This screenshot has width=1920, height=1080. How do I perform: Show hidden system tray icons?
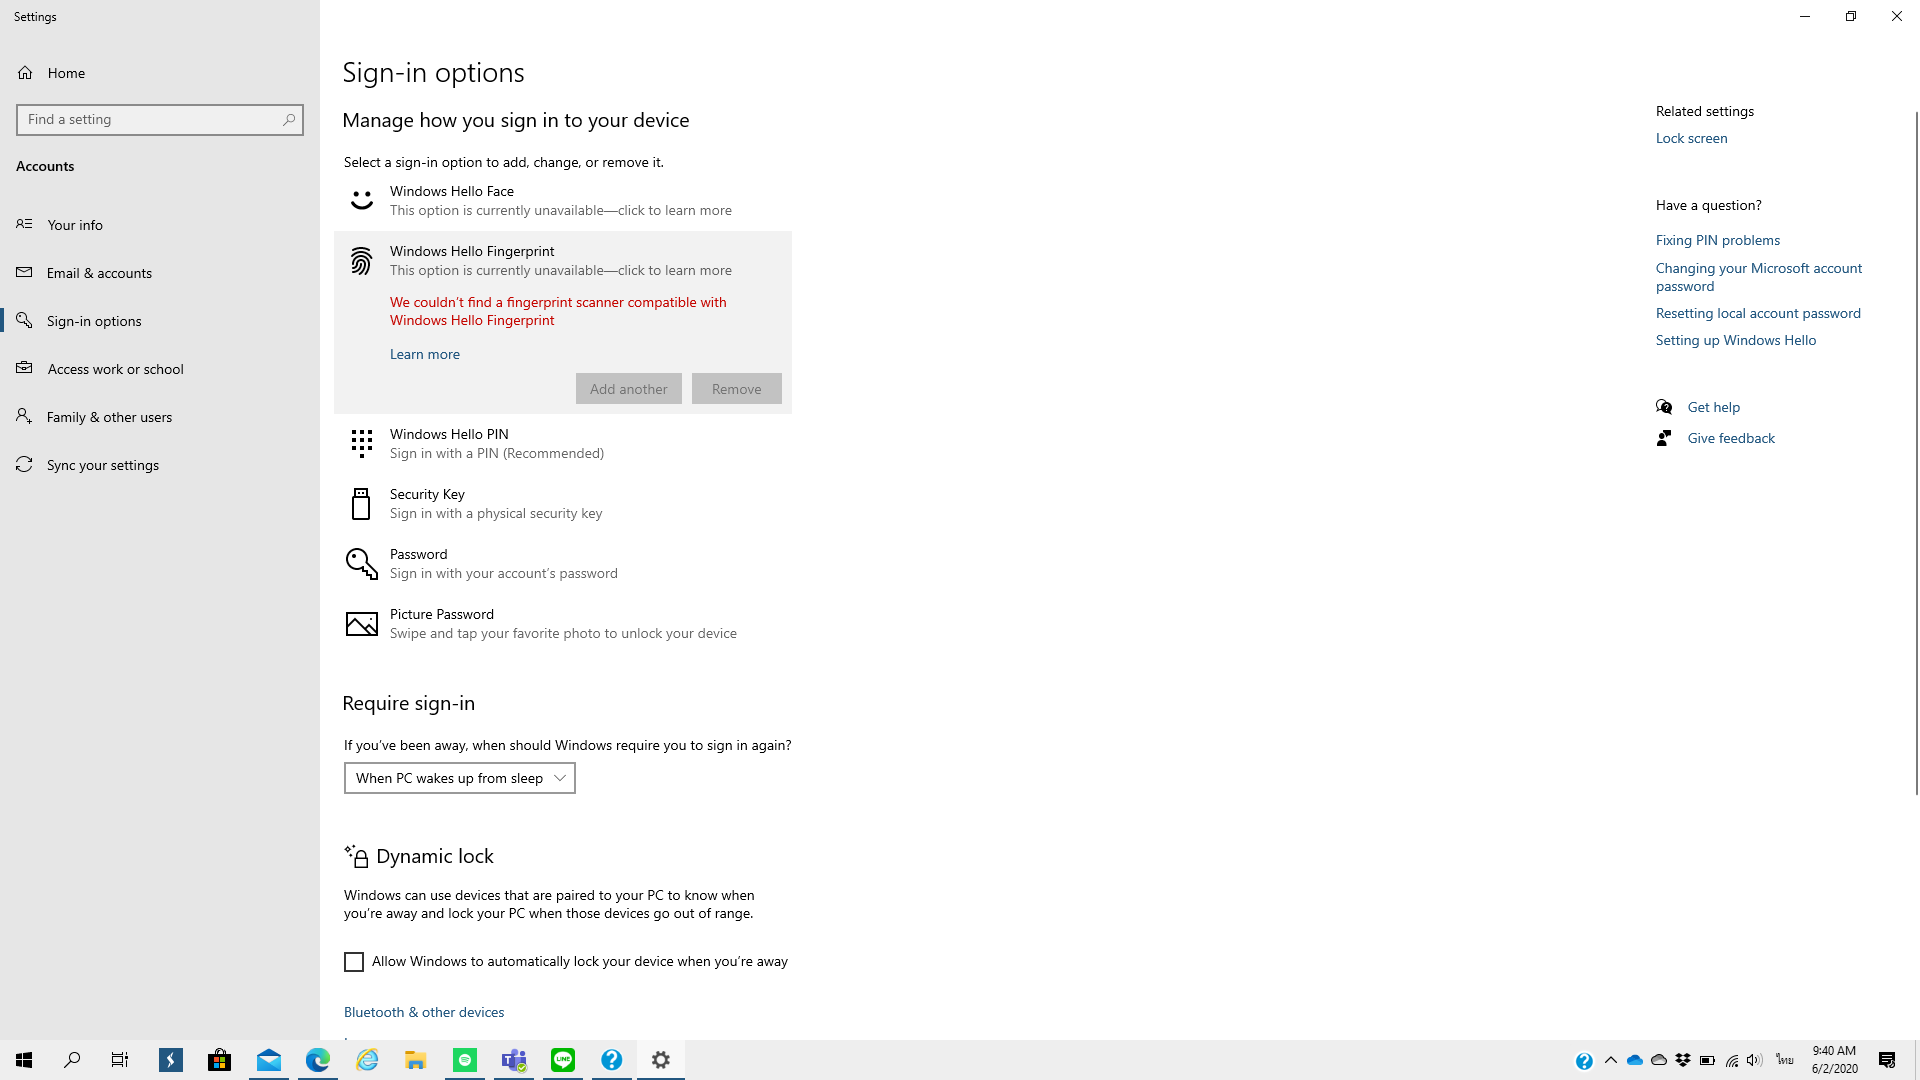pos(1611,1060)
